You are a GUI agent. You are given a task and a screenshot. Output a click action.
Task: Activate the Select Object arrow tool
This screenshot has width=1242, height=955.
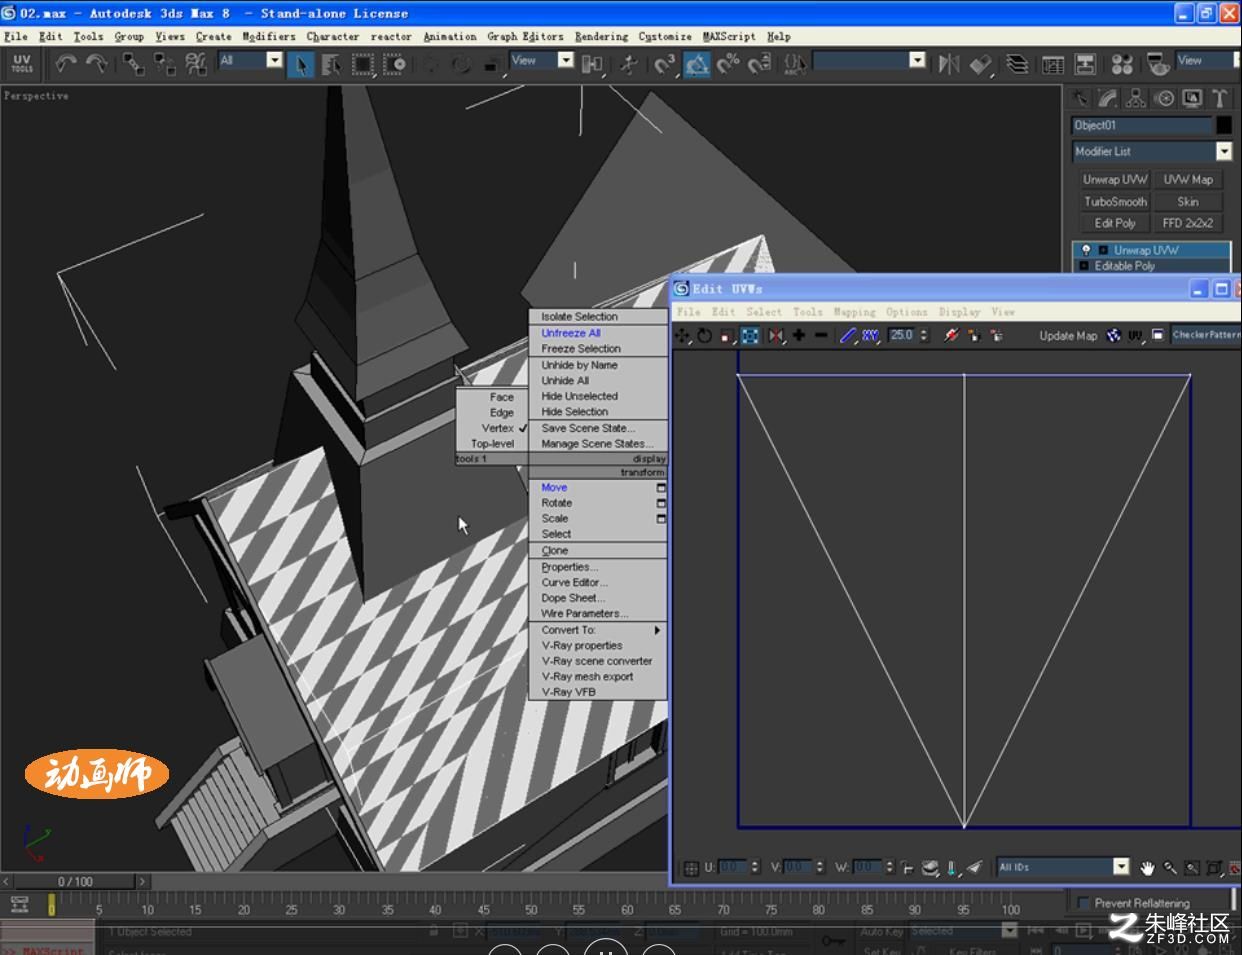[300, 65]
